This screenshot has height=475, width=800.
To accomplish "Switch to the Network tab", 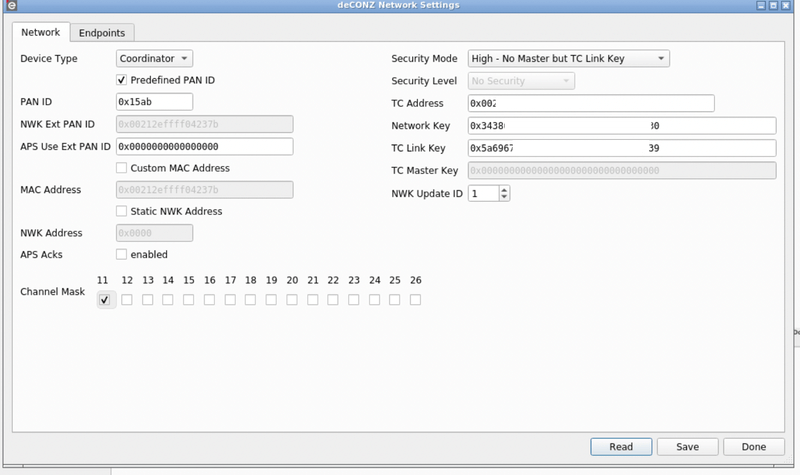I will click(x=41, y=33).
